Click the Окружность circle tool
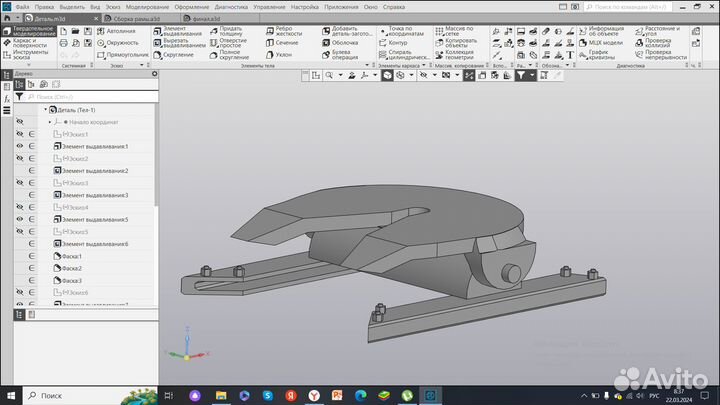 coord(120,43)
